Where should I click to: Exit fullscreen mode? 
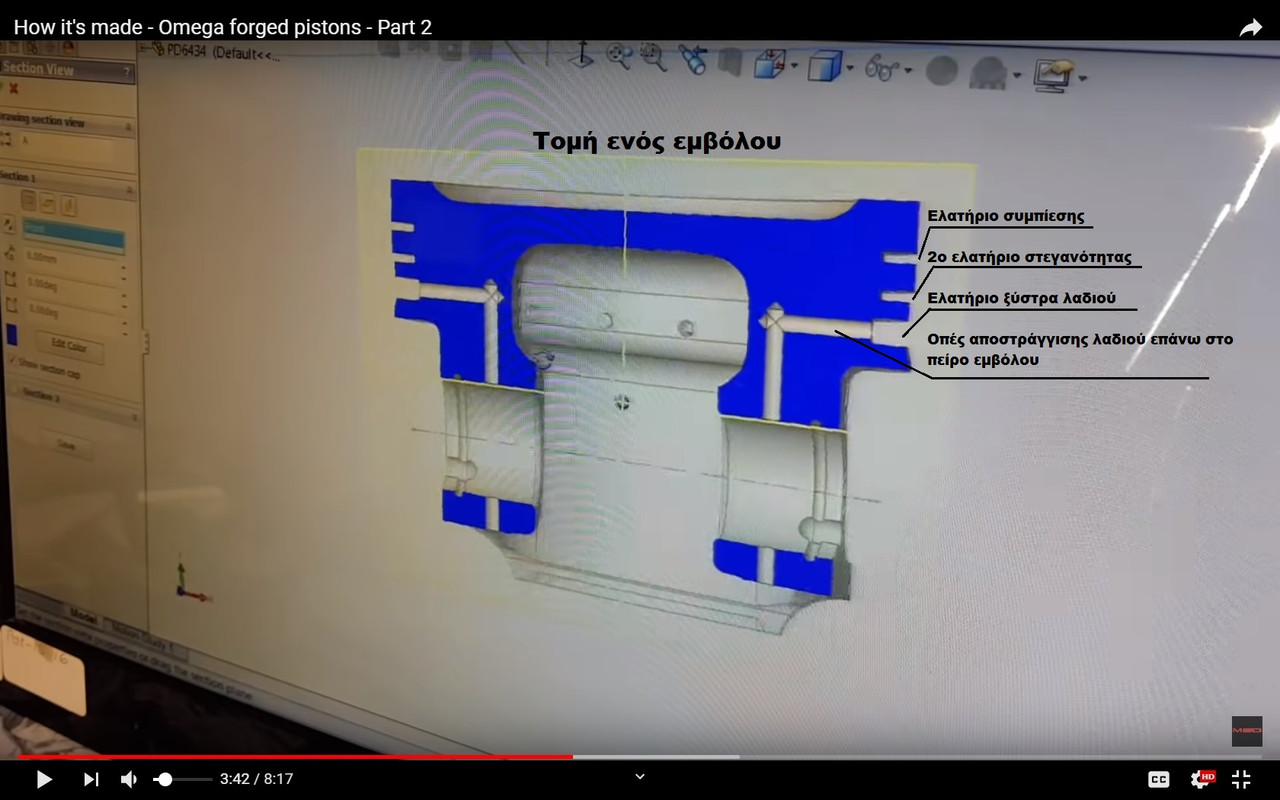tap(1241, 779)
